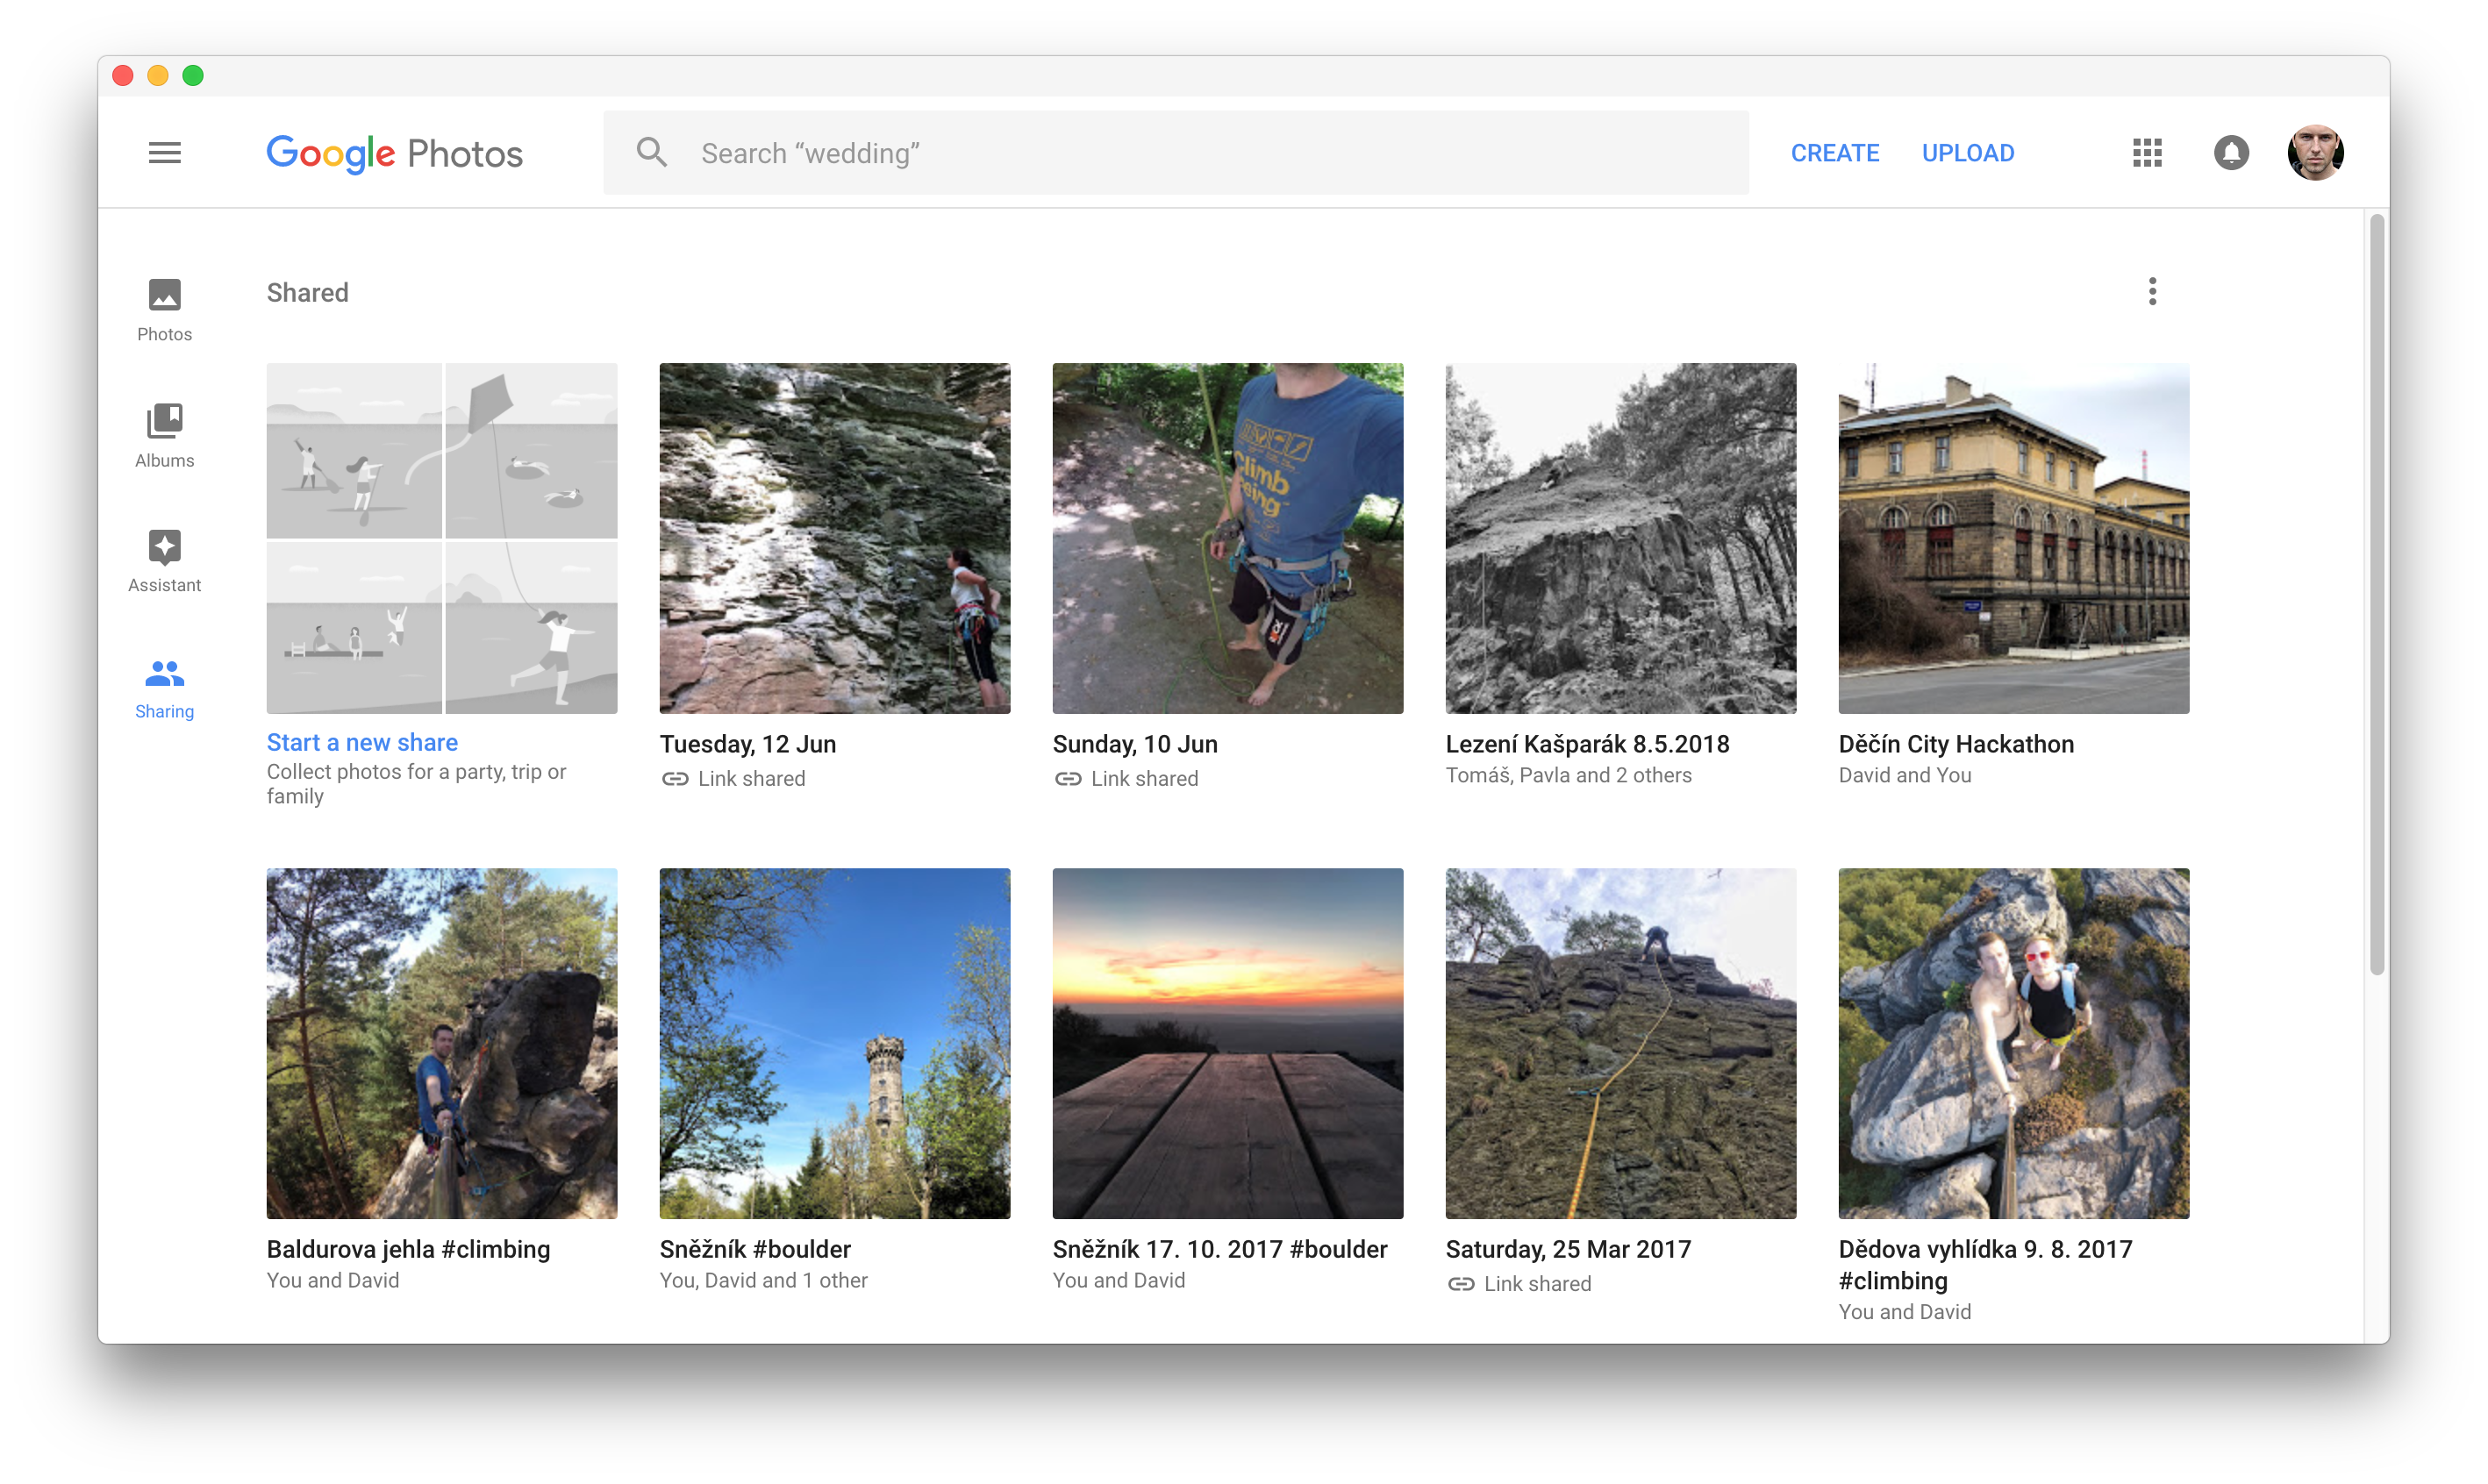2488x1484 pixels.
Task: Click the link-shared icon under Saturday, 25 Mar 2017
Action: tap(1462, 1284)
